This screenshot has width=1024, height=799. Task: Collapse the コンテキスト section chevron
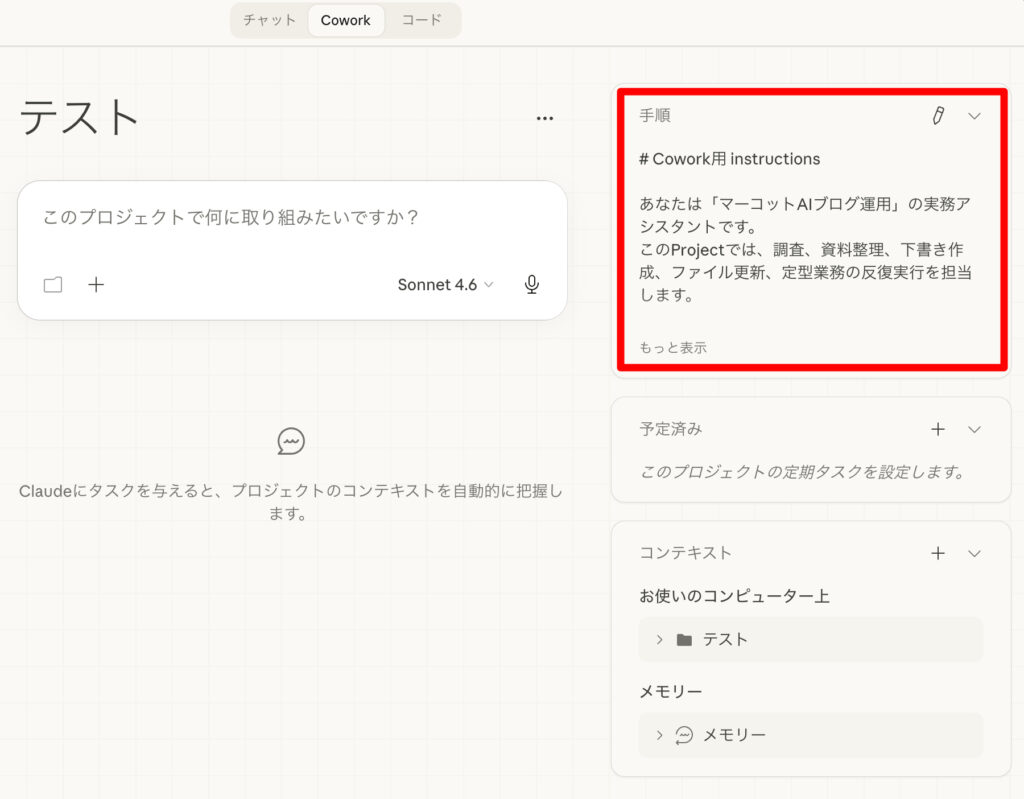(x=975, y=553)
